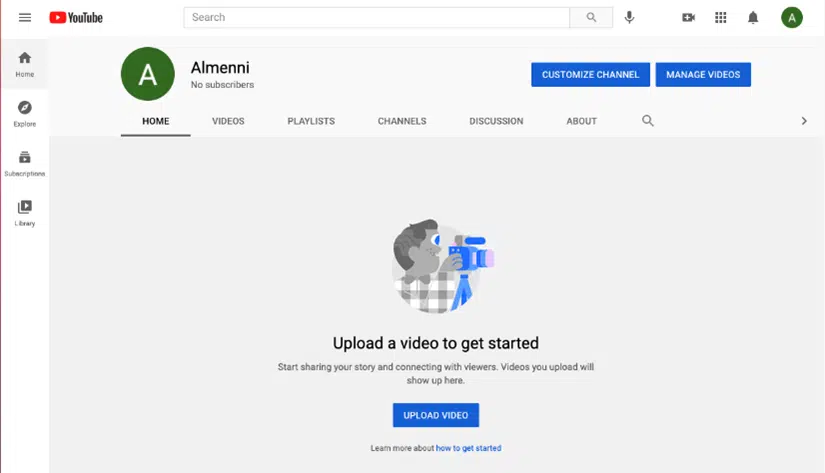Open the hamburger guide menu

click(x=25, y=17)
